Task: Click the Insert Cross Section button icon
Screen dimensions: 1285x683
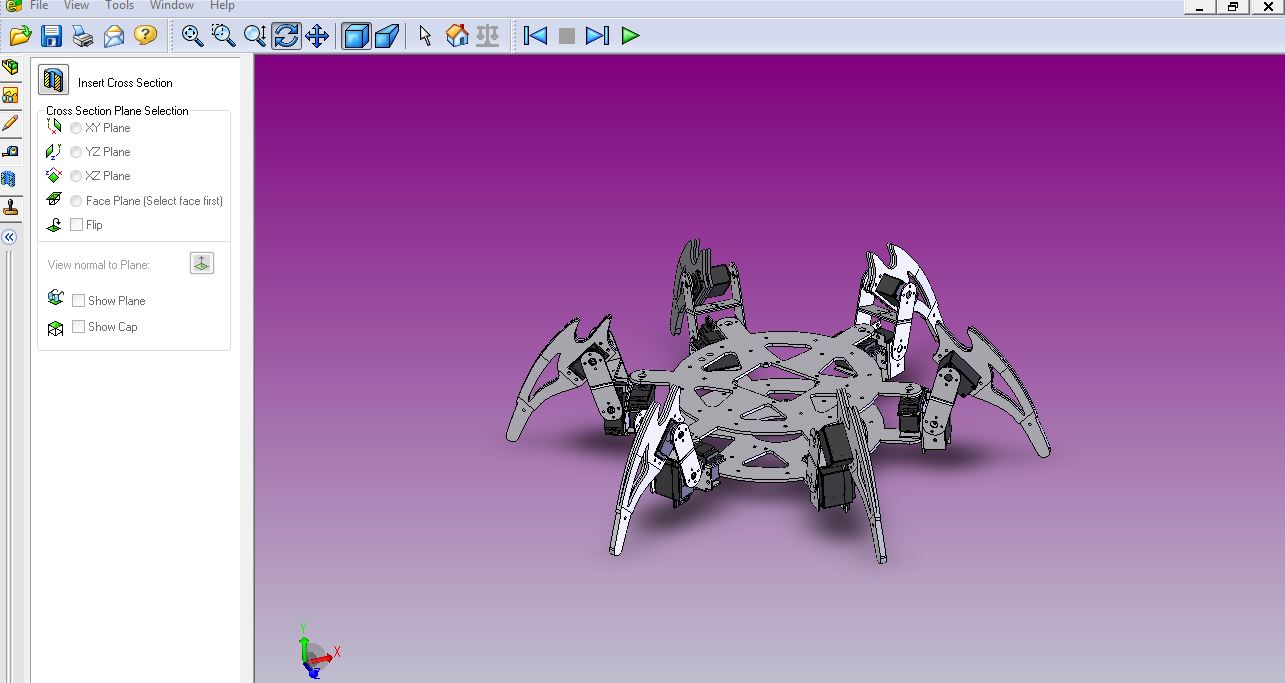Action: coord(54,81)
